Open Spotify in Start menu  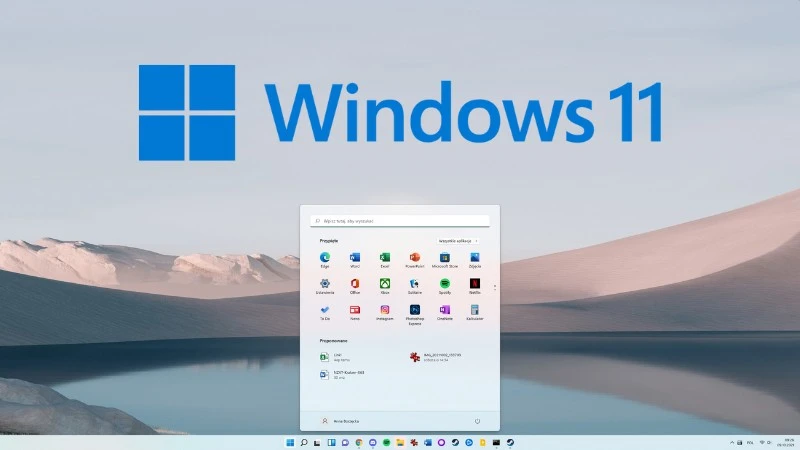pyautogui.click(x=444, y=286)
